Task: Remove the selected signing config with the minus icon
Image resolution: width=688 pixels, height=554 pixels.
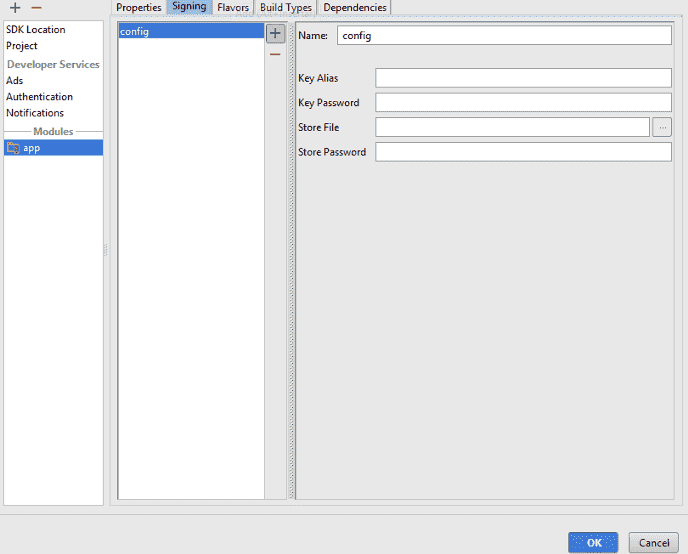Action: pyautogui.click(x=275, y=54)
